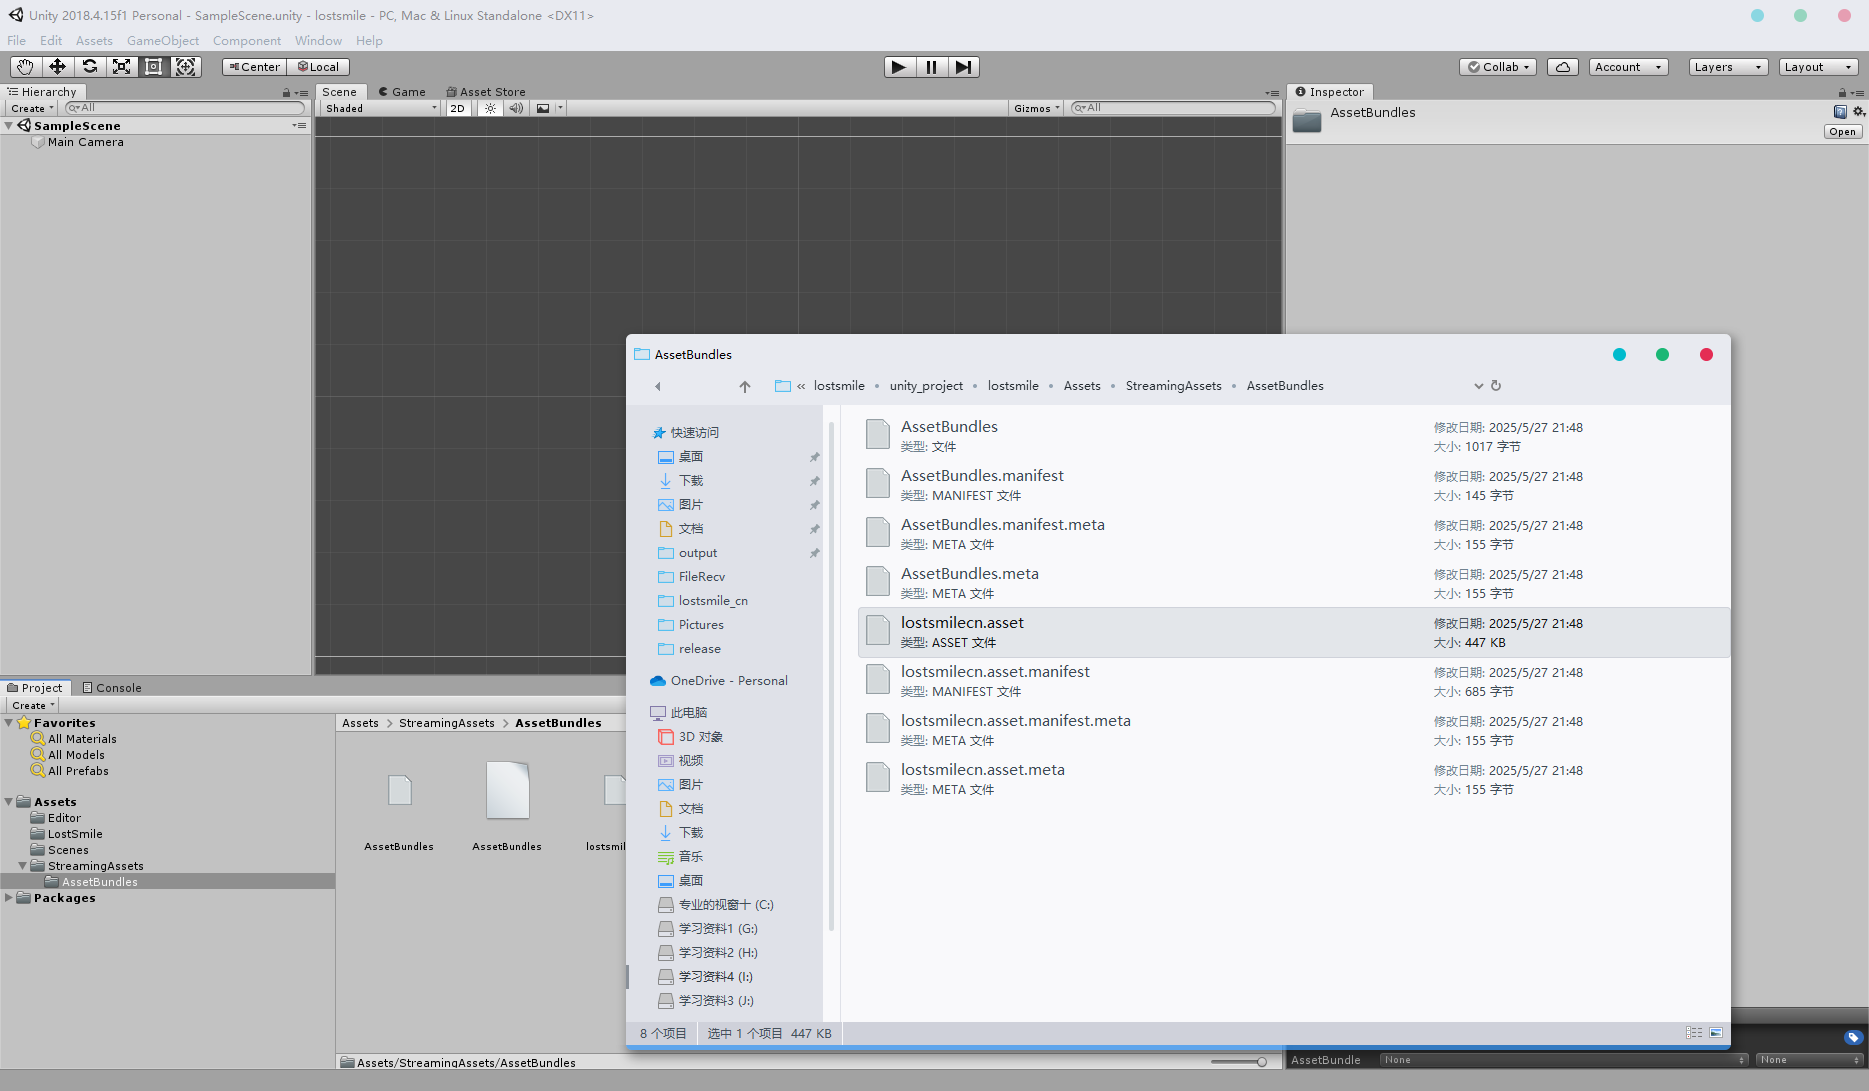
Task: Select the Editor folder in Project
Action: tap(64, 818)
